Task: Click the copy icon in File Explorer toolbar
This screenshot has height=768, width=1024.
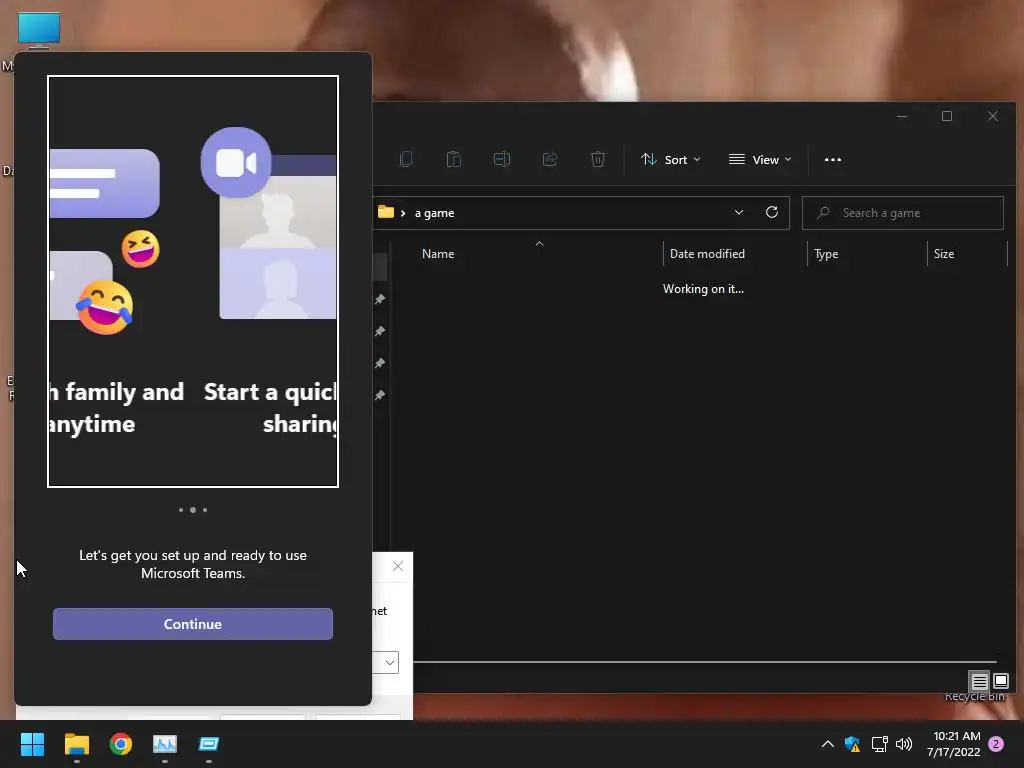Action: pos(406,159)
